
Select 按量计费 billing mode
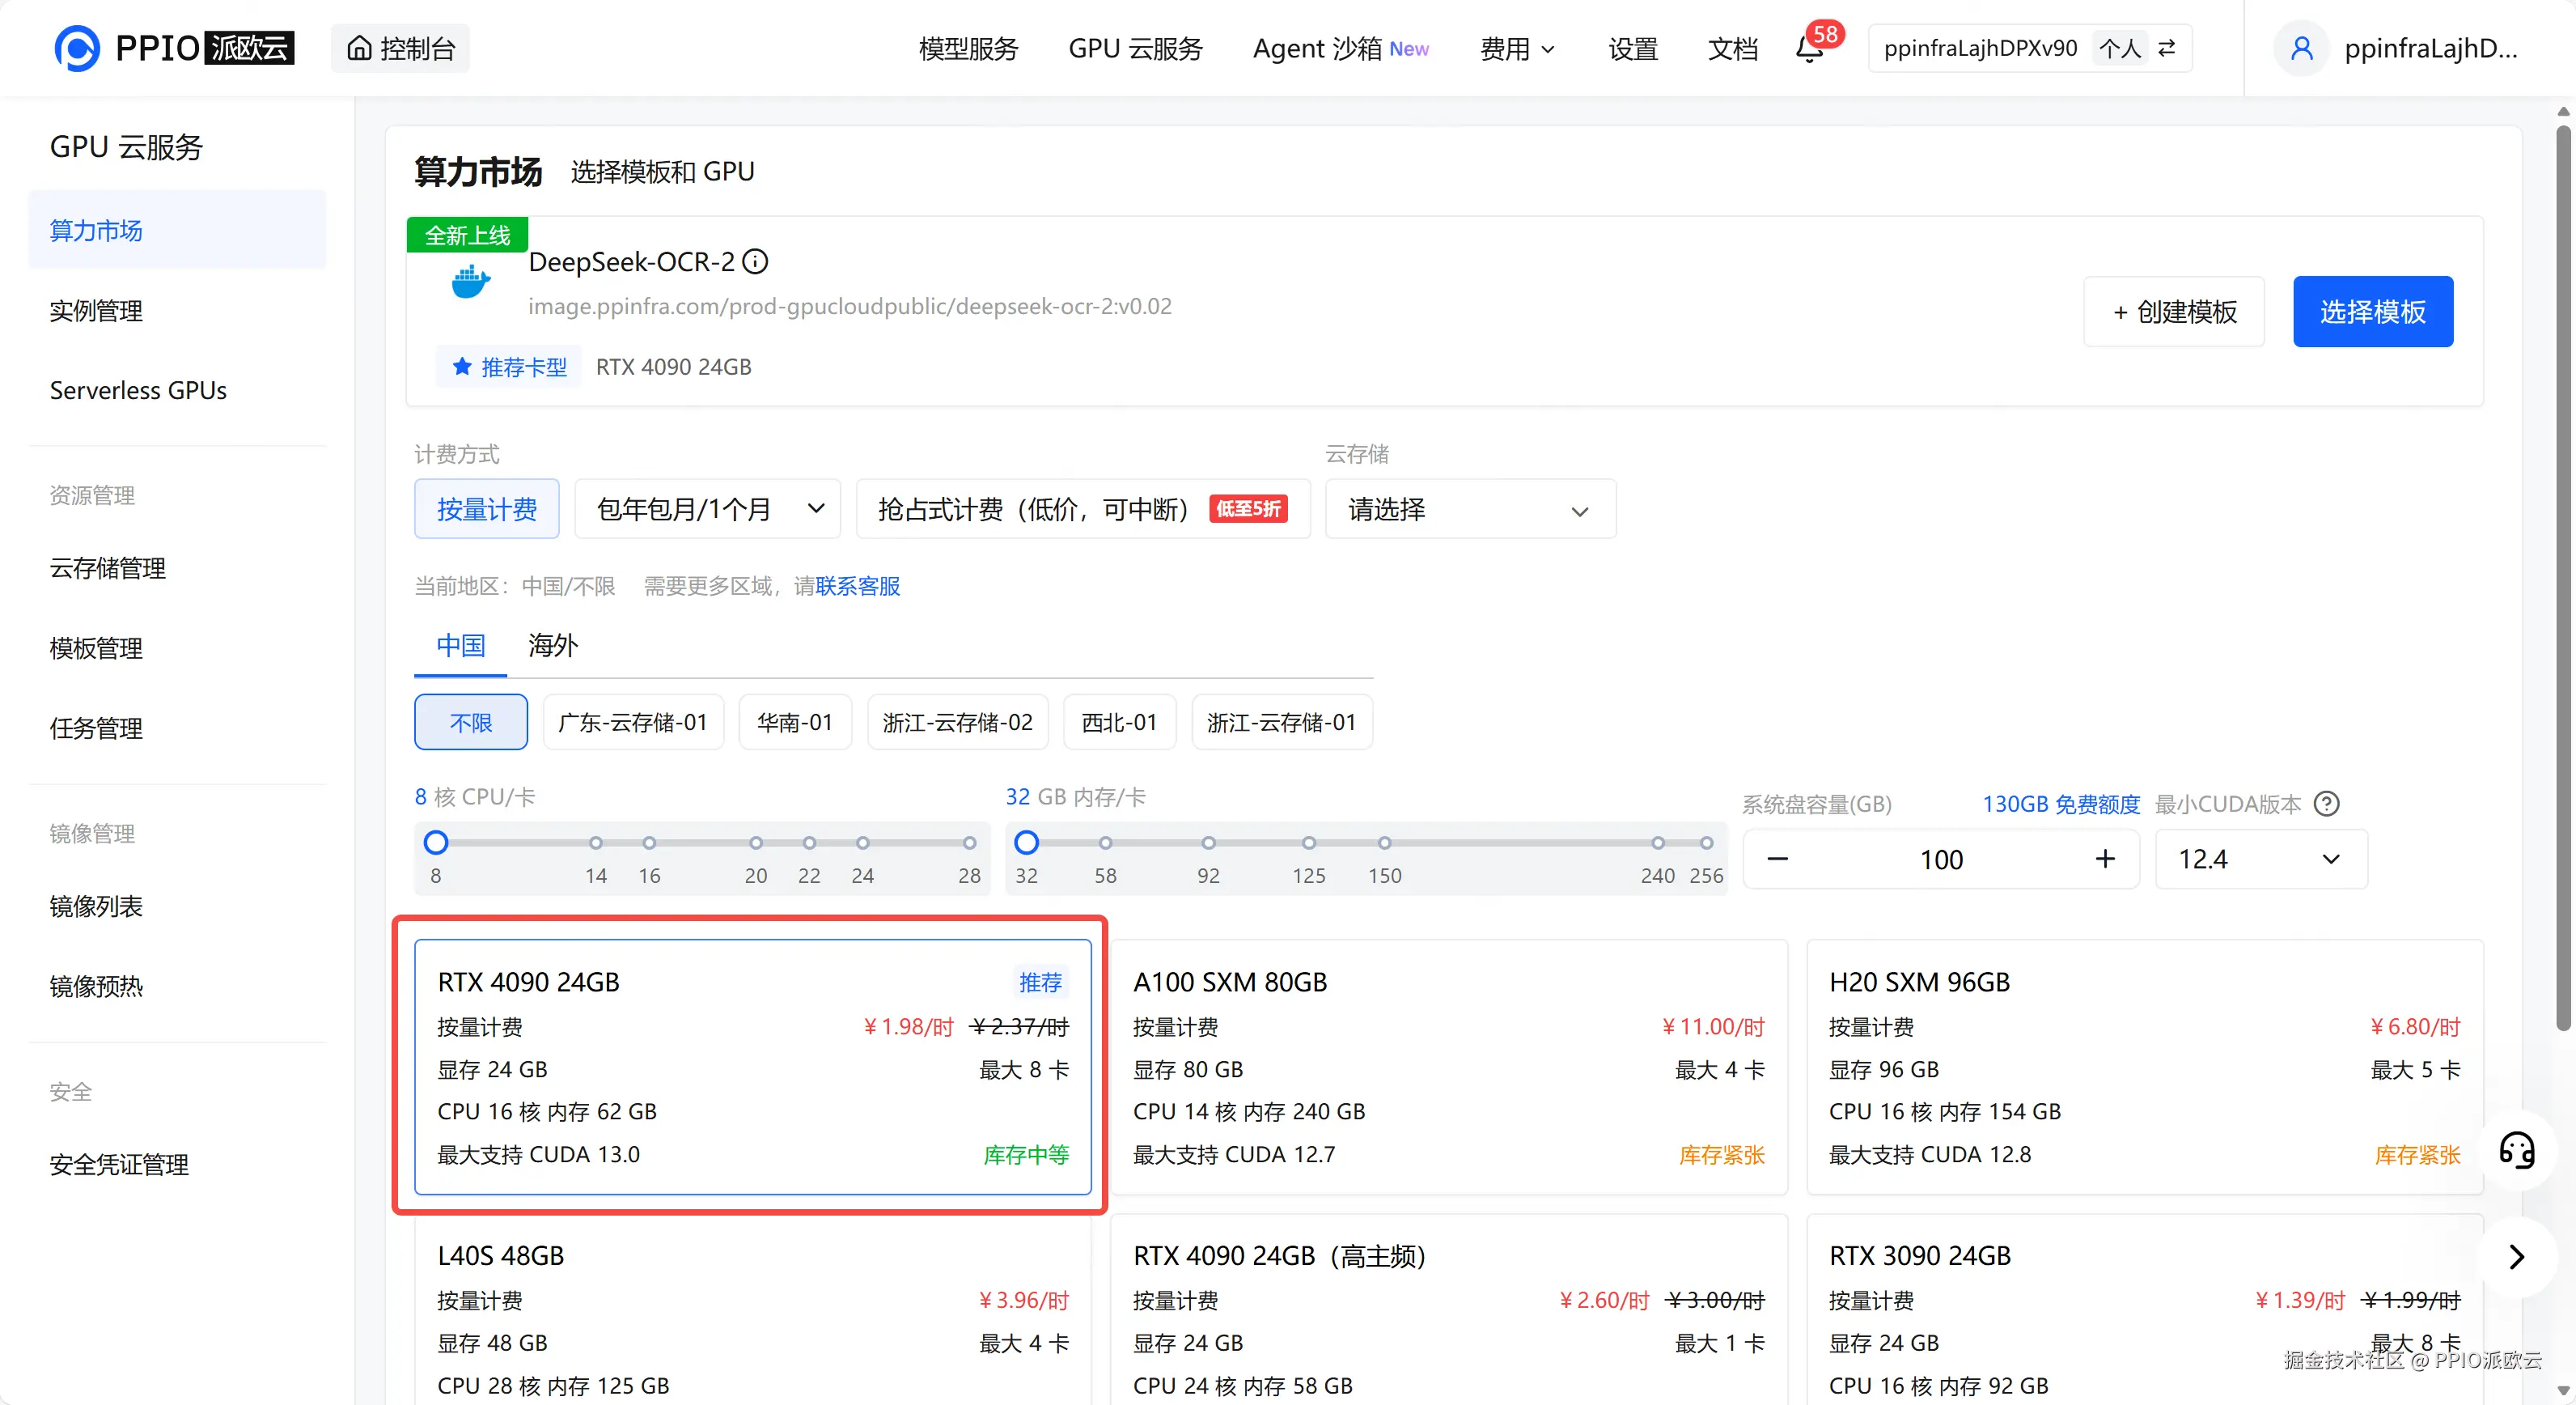pyautogui.click(x=487, y=509)
